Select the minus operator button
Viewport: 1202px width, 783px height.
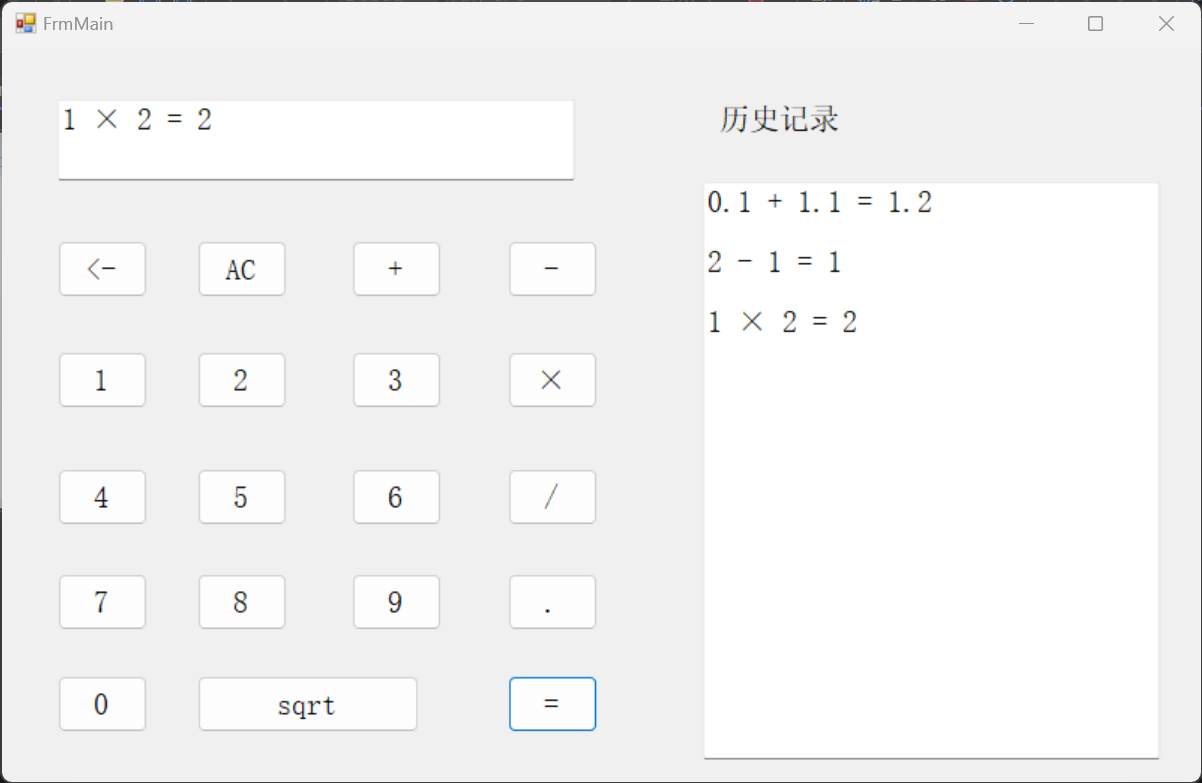pos(552,269)
